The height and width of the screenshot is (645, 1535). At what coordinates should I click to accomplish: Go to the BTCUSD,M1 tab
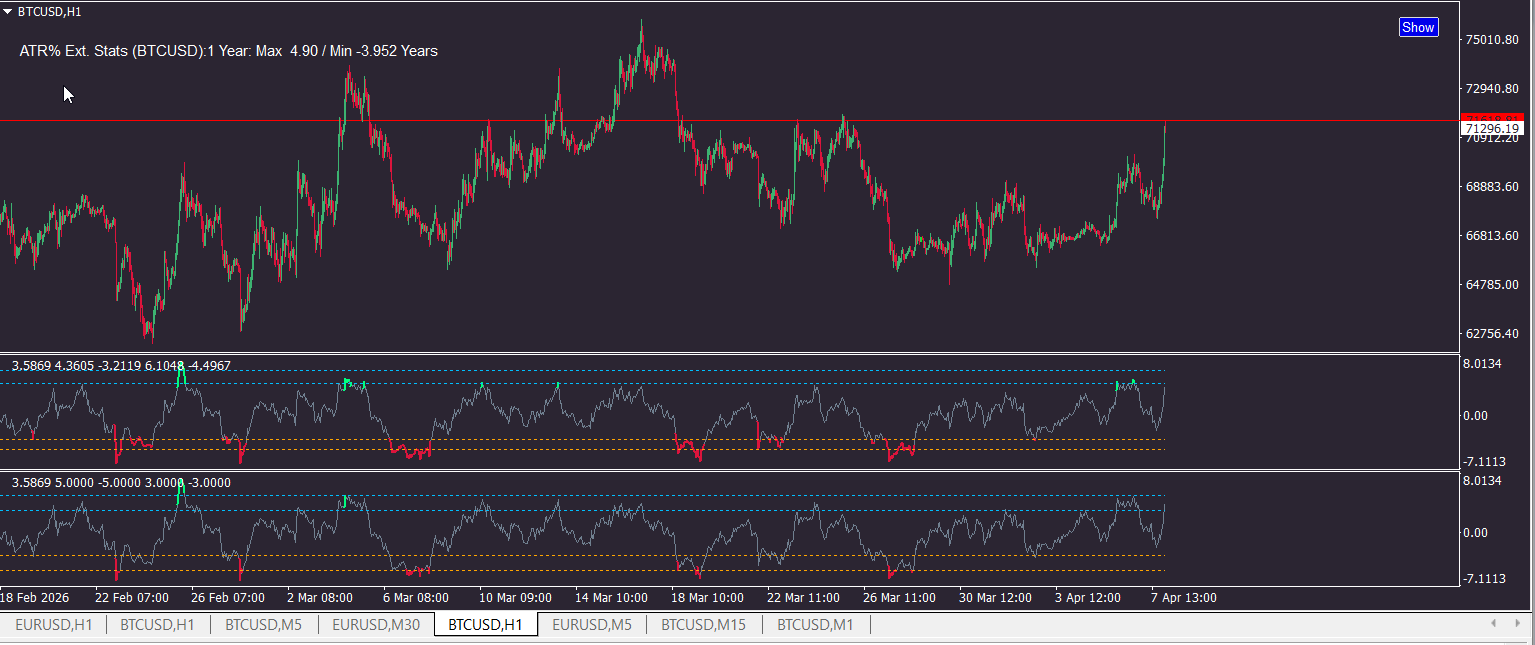815,625
